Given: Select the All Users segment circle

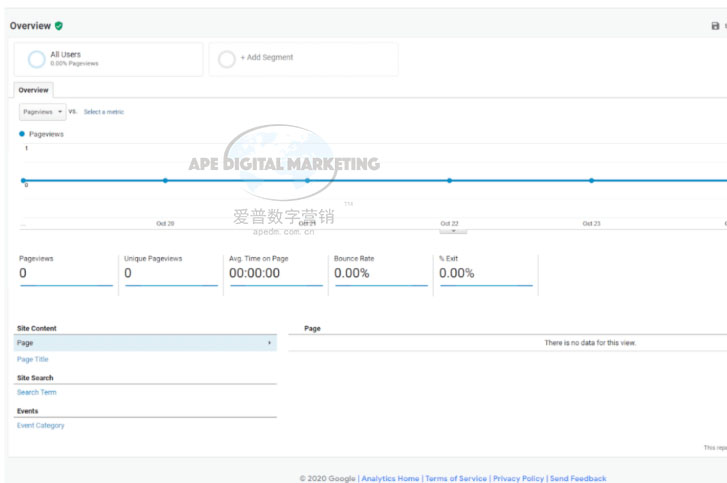Looking at the screenshot, I should [36, 59].
